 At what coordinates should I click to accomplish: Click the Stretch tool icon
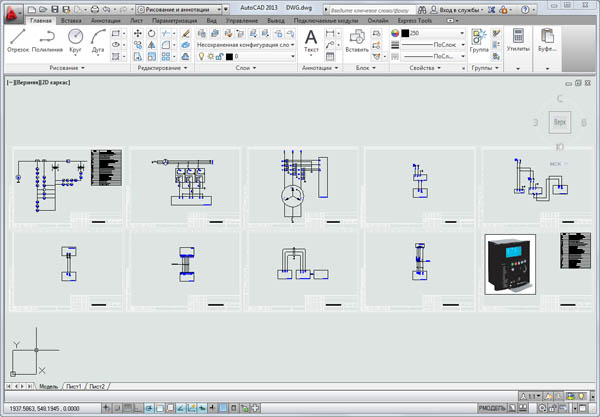(138, 57)
